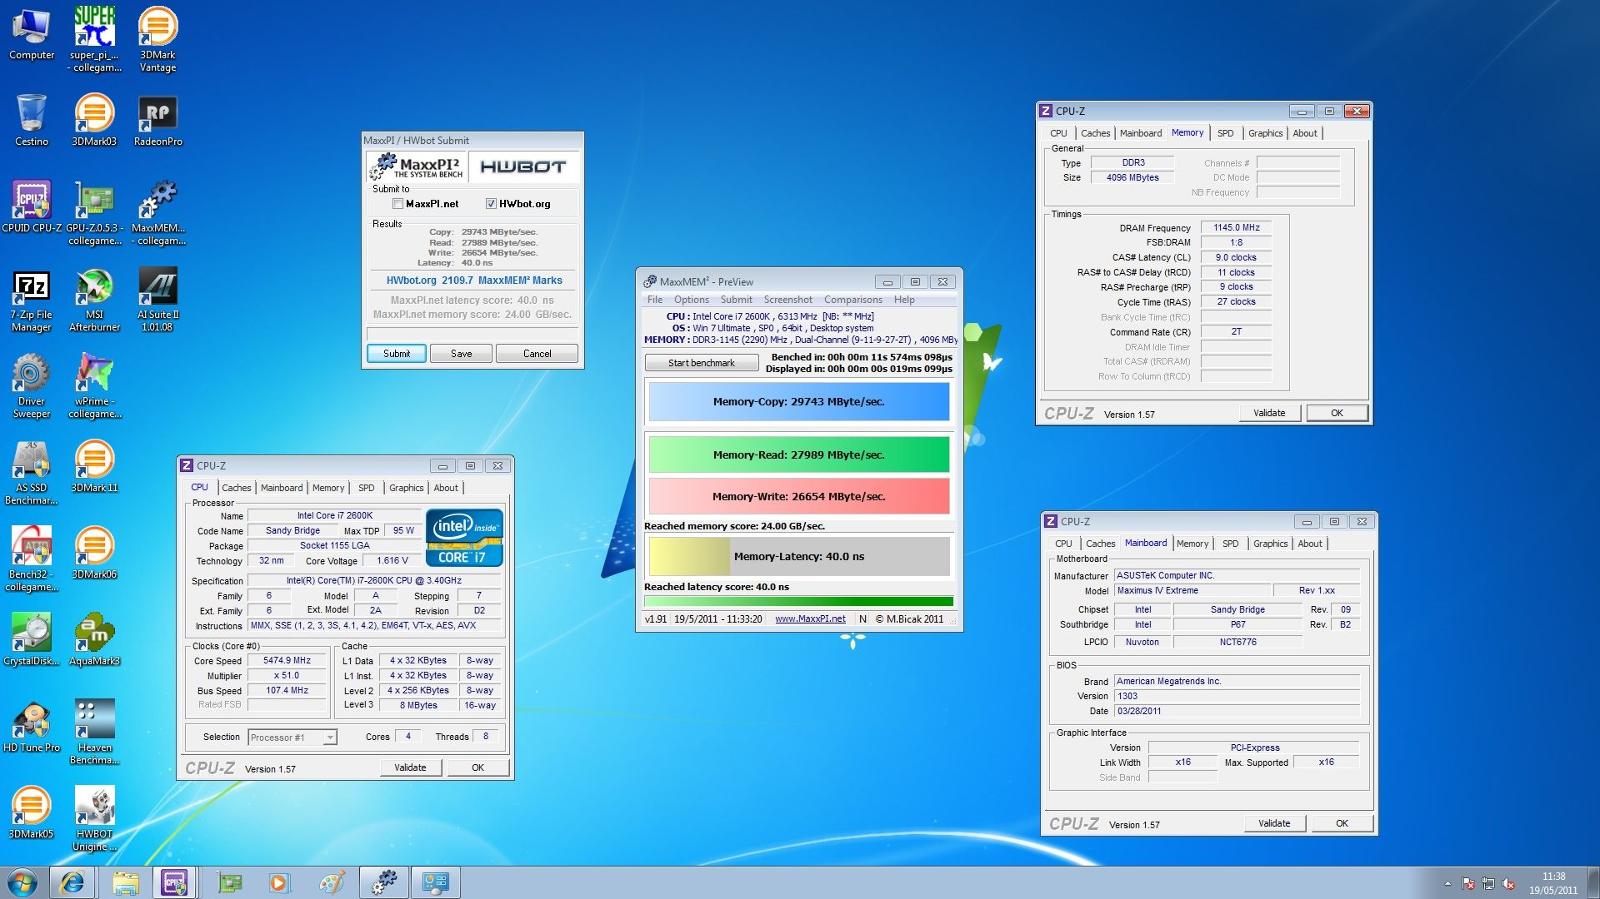Click the Memory-Latency result bar
The image size is (1600, 899).
[x=799, y=557]
